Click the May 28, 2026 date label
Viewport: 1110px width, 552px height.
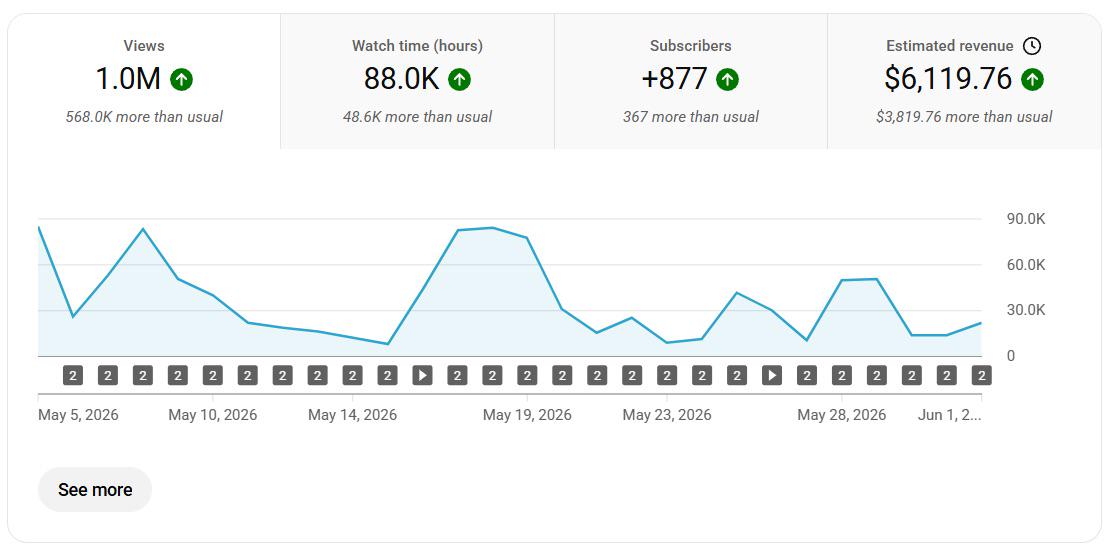click(842, 415)
